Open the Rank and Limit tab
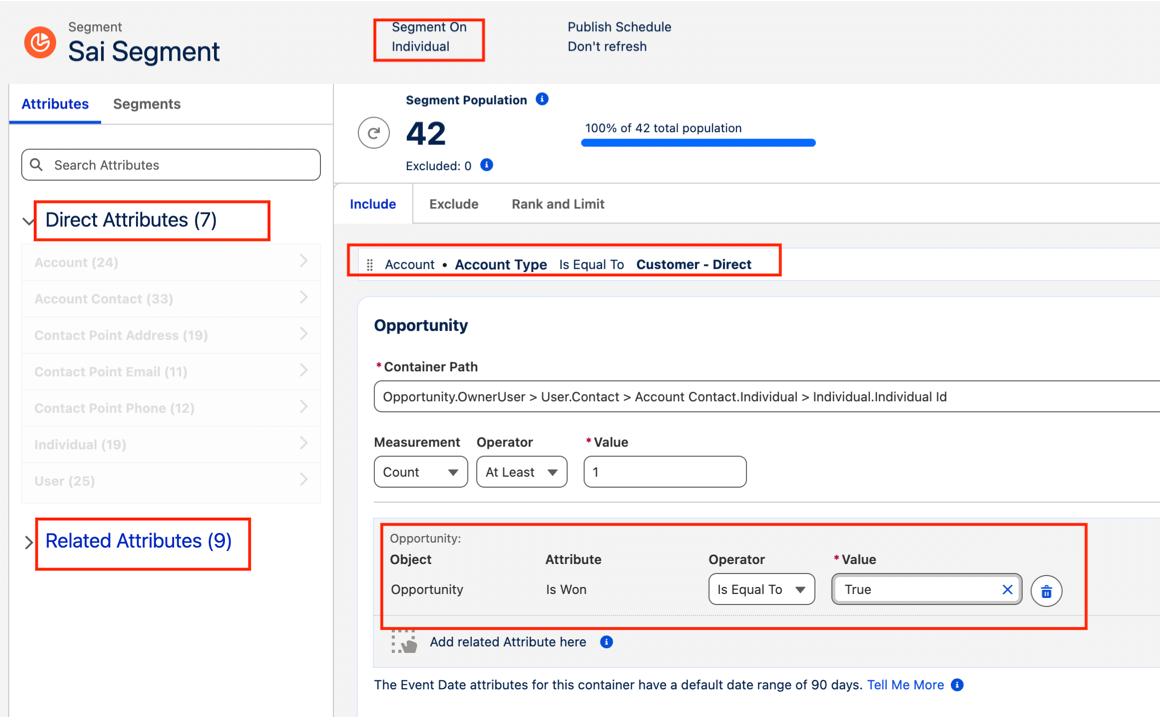The image size is (1161, 717). coord(558,204)
